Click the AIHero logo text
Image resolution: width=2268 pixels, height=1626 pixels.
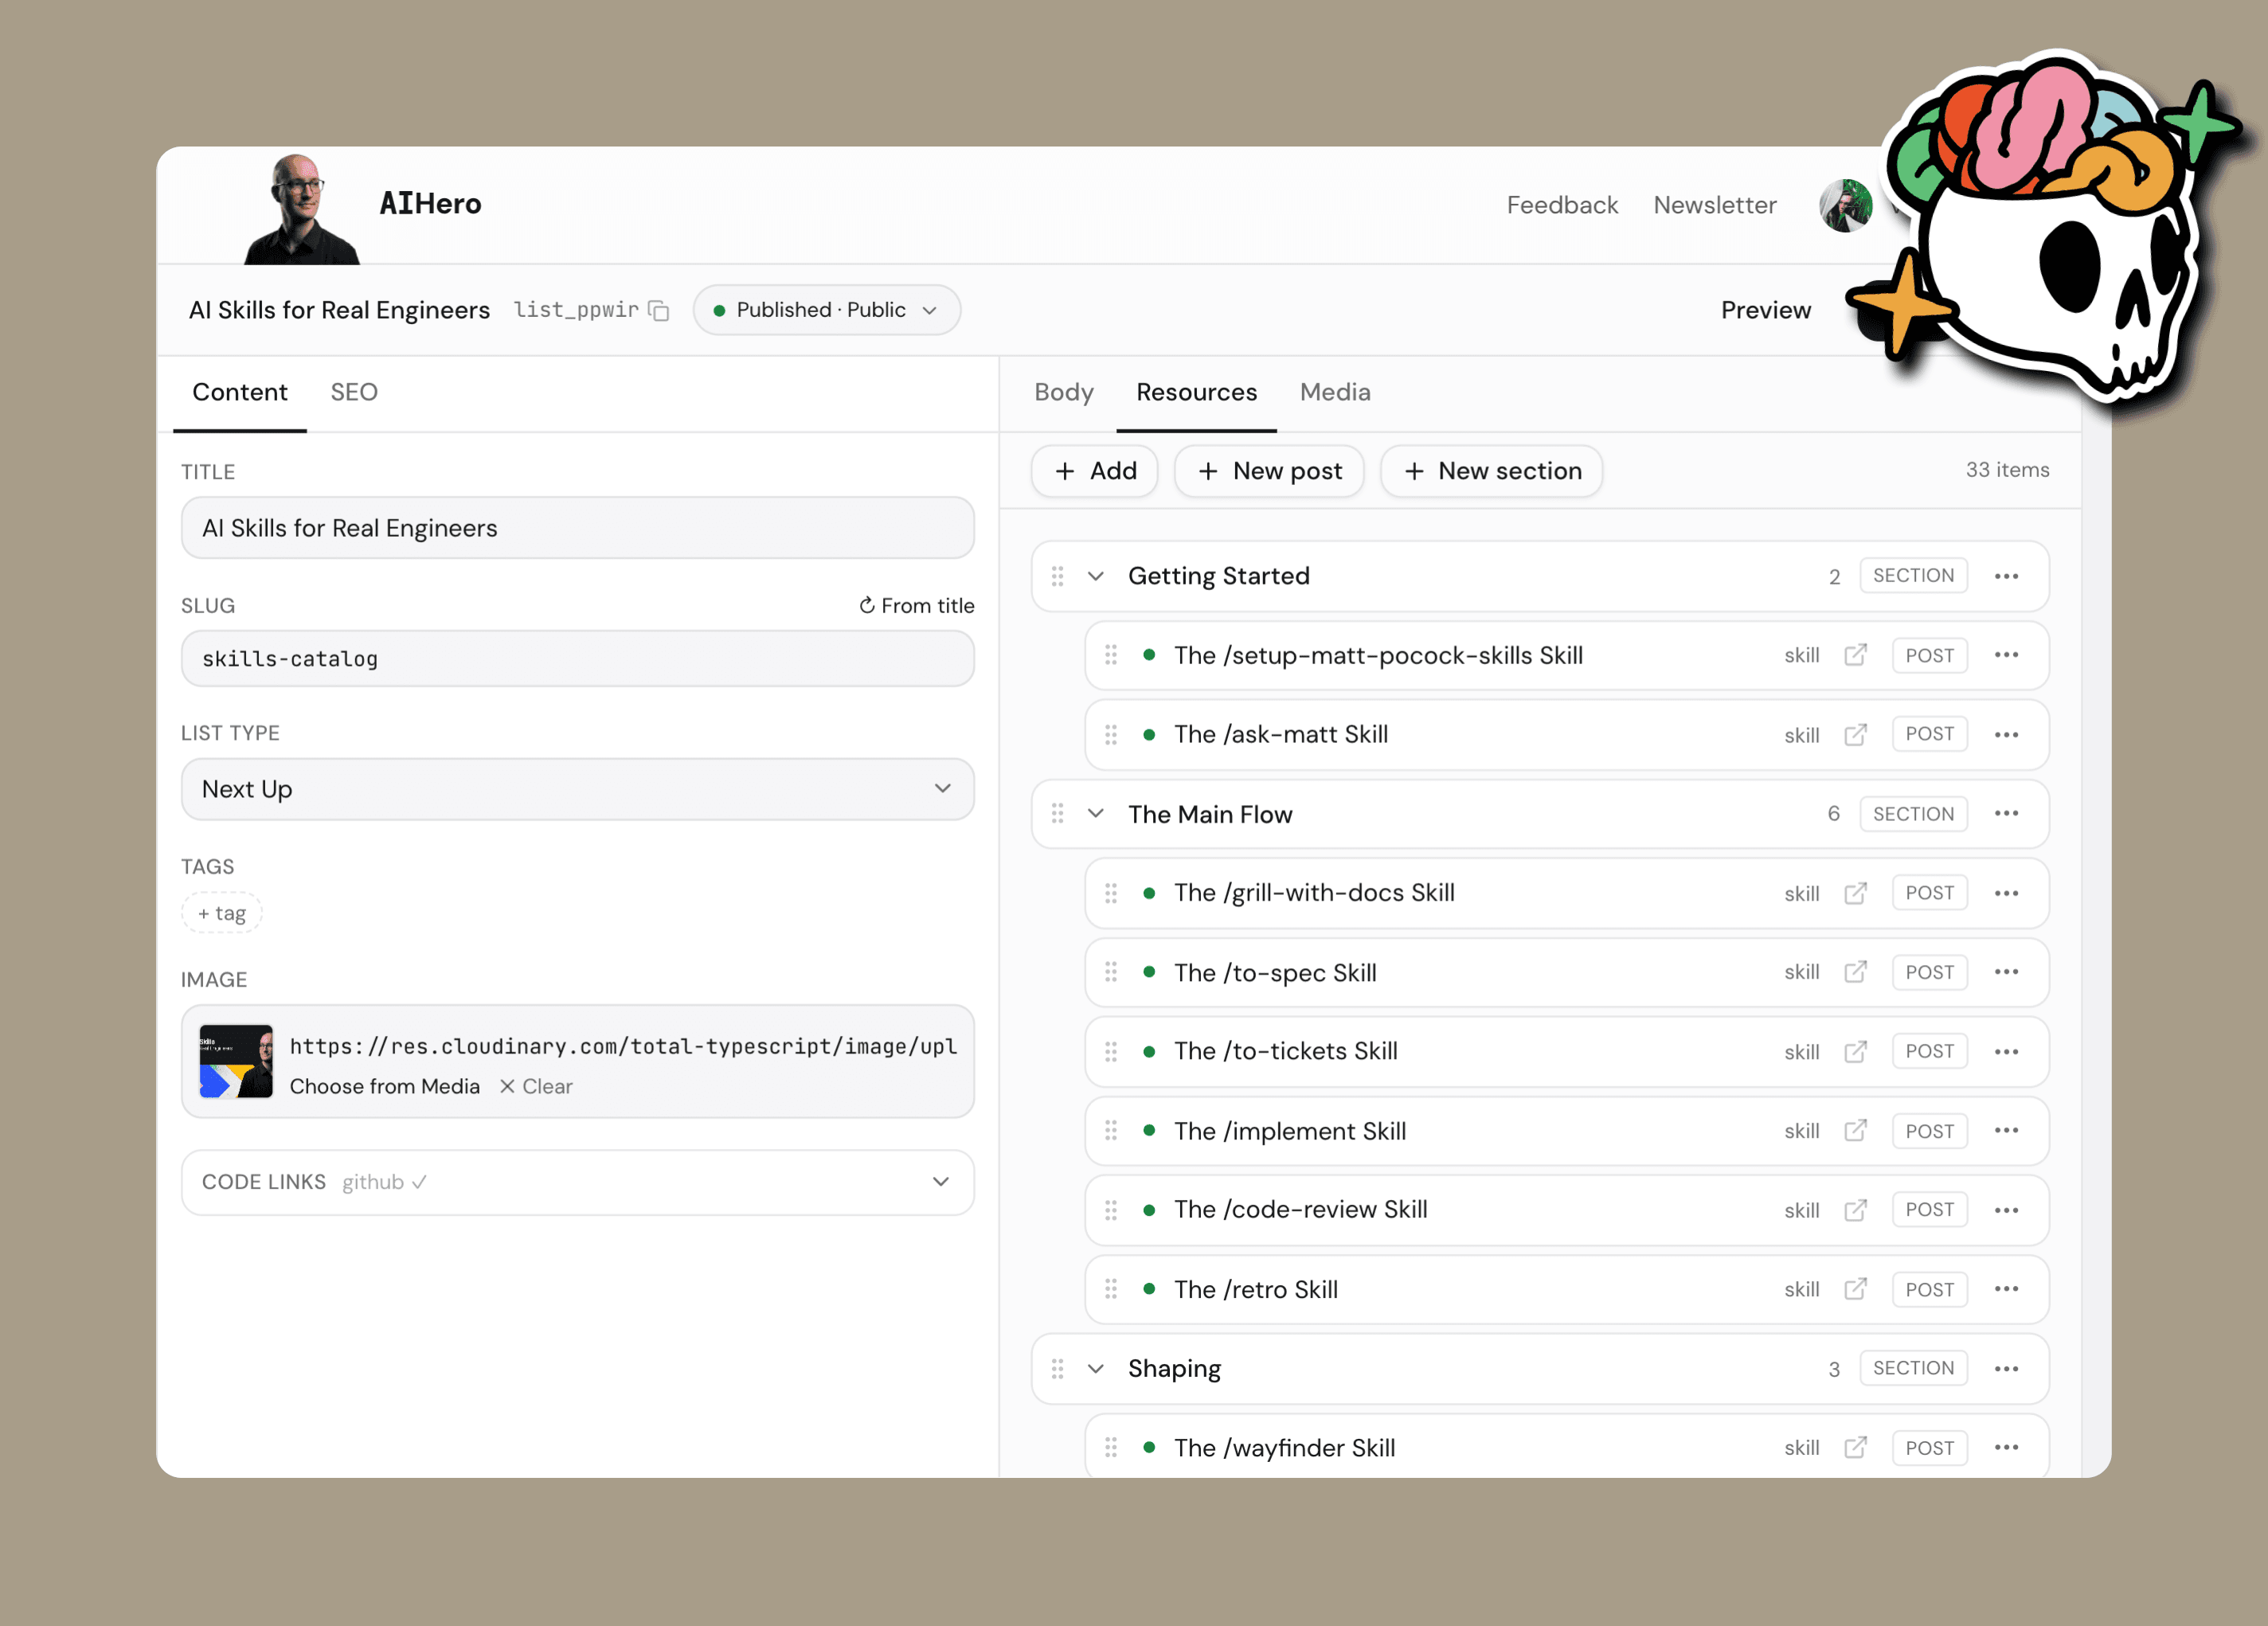(430, 204)
